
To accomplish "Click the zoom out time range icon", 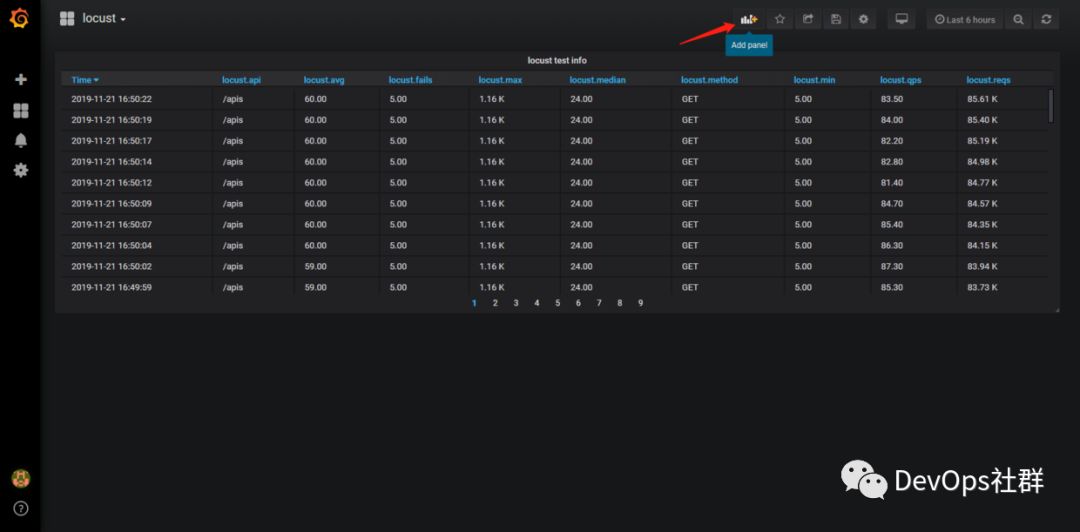I will coord(1018,19).
